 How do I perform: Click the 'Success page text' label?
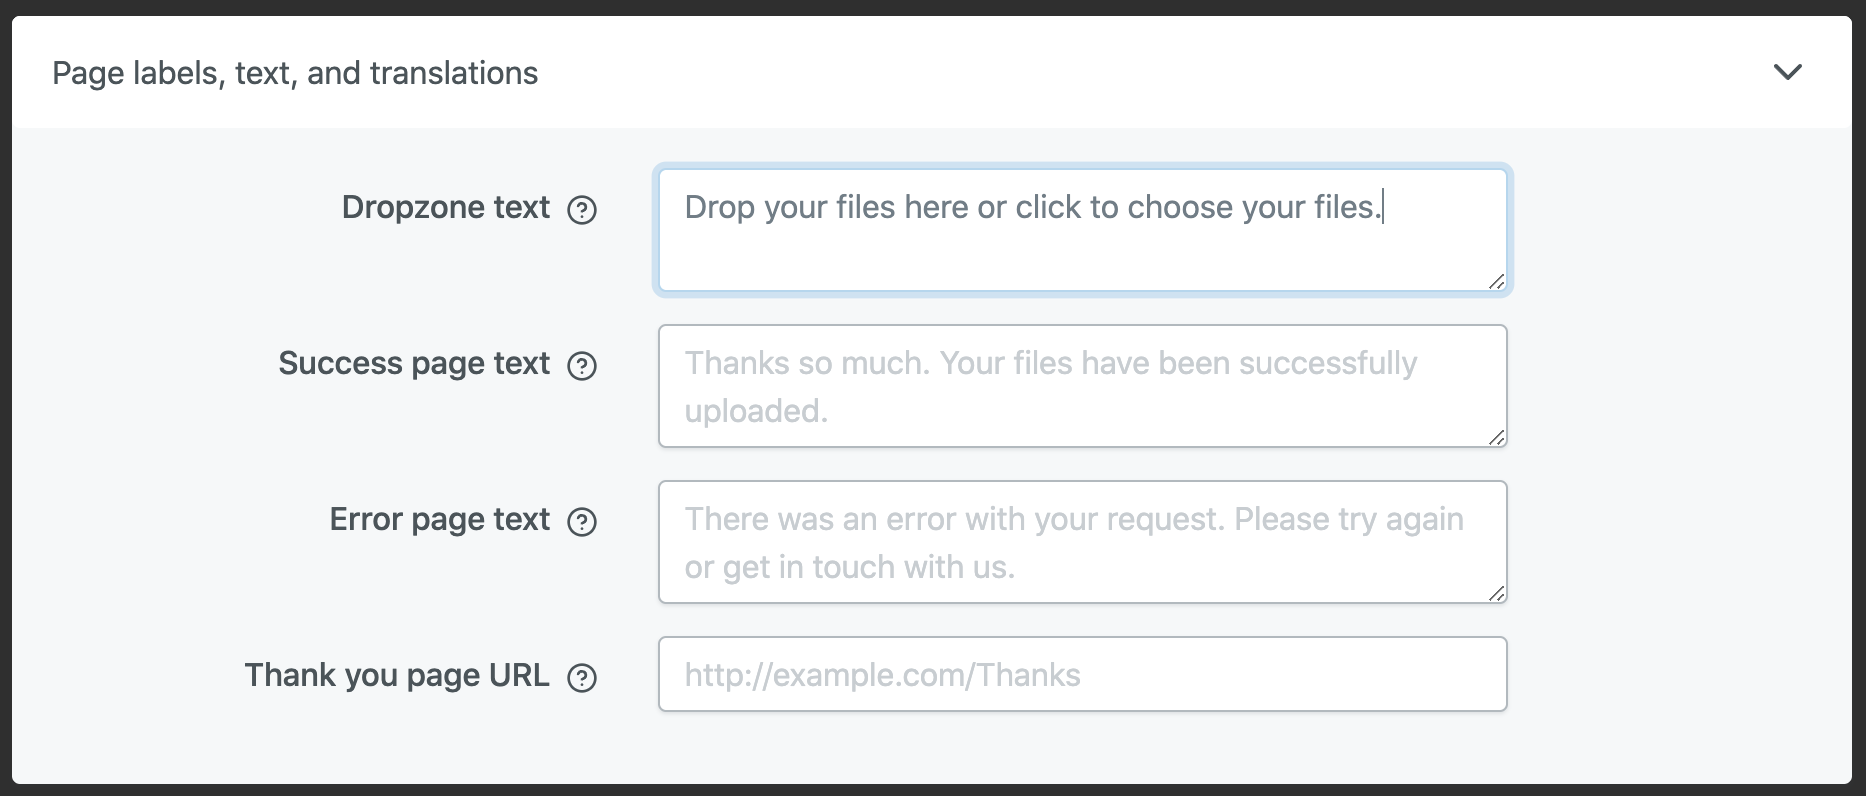tap(414, 363)
